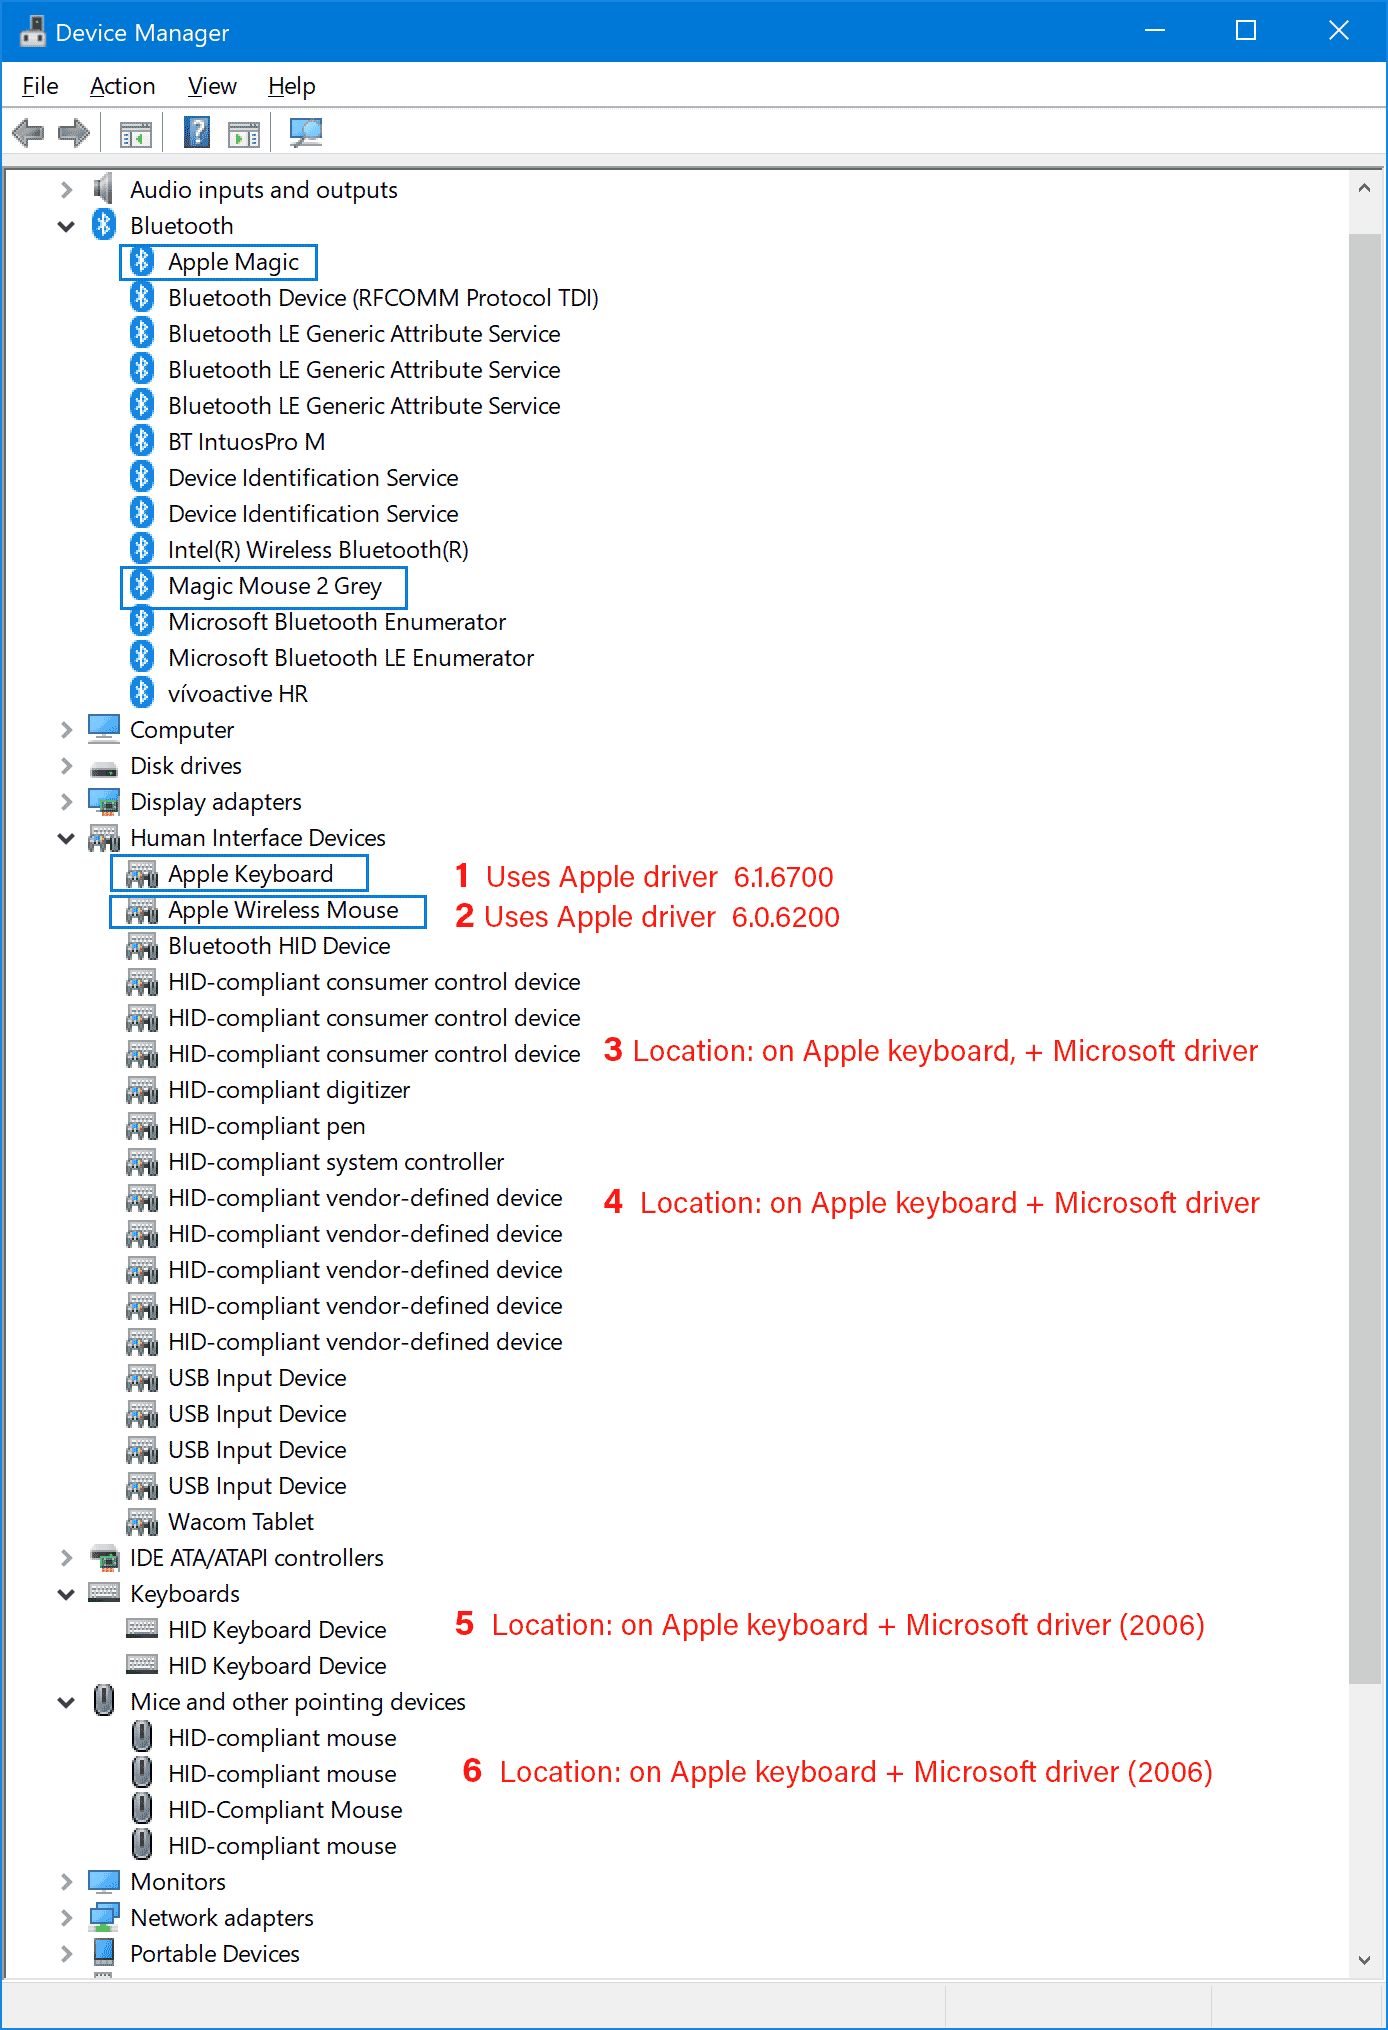Select Magic Mouse 2 Grey device

coord(275,586)
